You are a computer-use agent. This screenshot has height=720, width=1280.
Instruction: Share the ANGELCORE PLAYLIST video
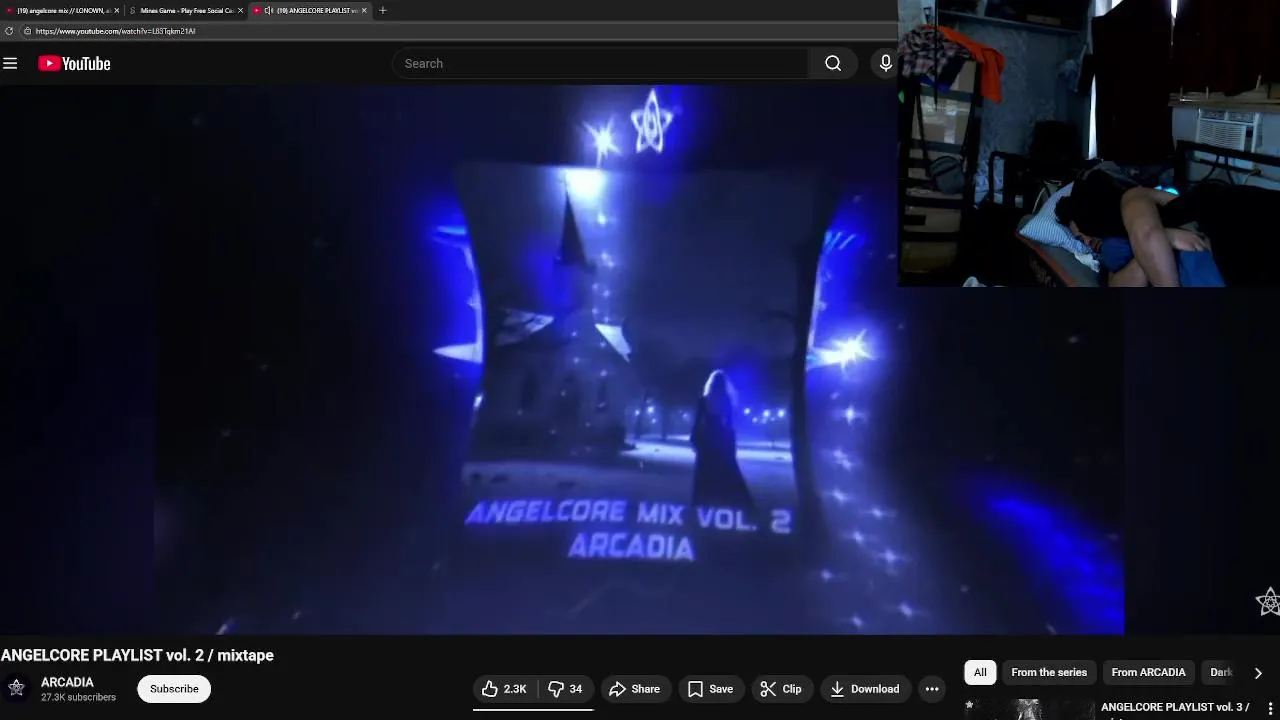click(x=635, y=689)
